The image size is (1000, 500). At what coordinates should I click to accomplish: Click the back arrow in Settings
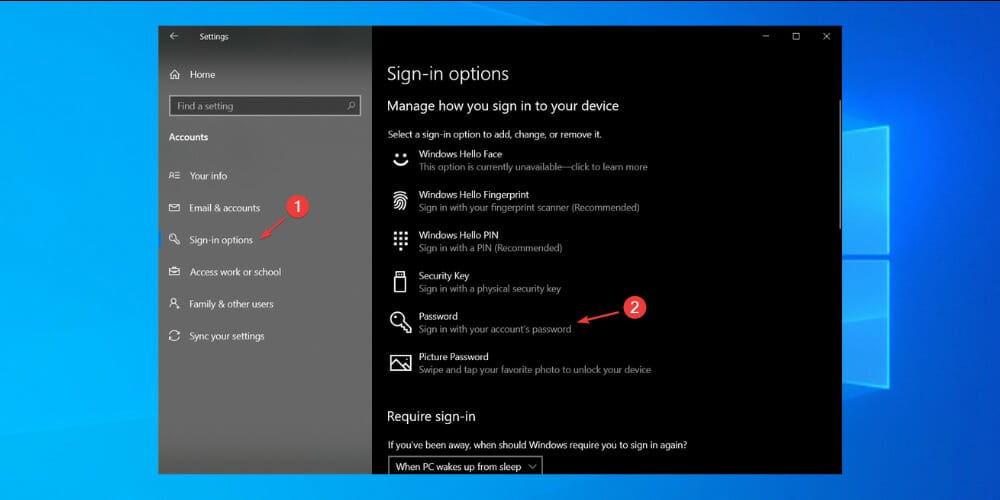[173, 36]
